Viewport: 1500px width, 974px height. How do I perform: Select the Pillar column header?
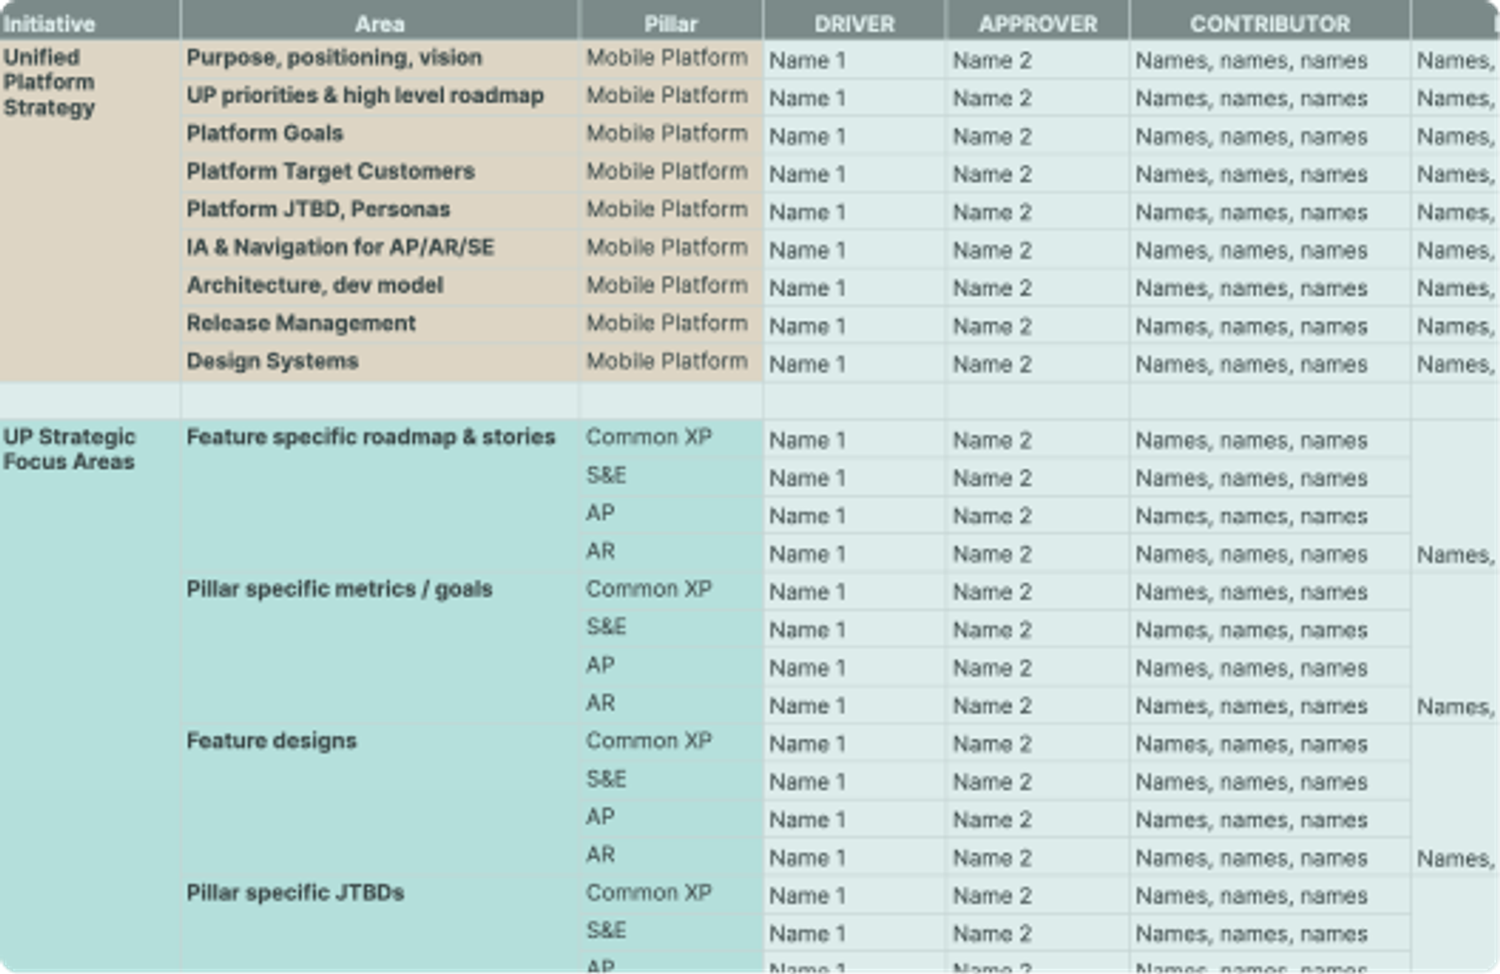coord(668,22)
